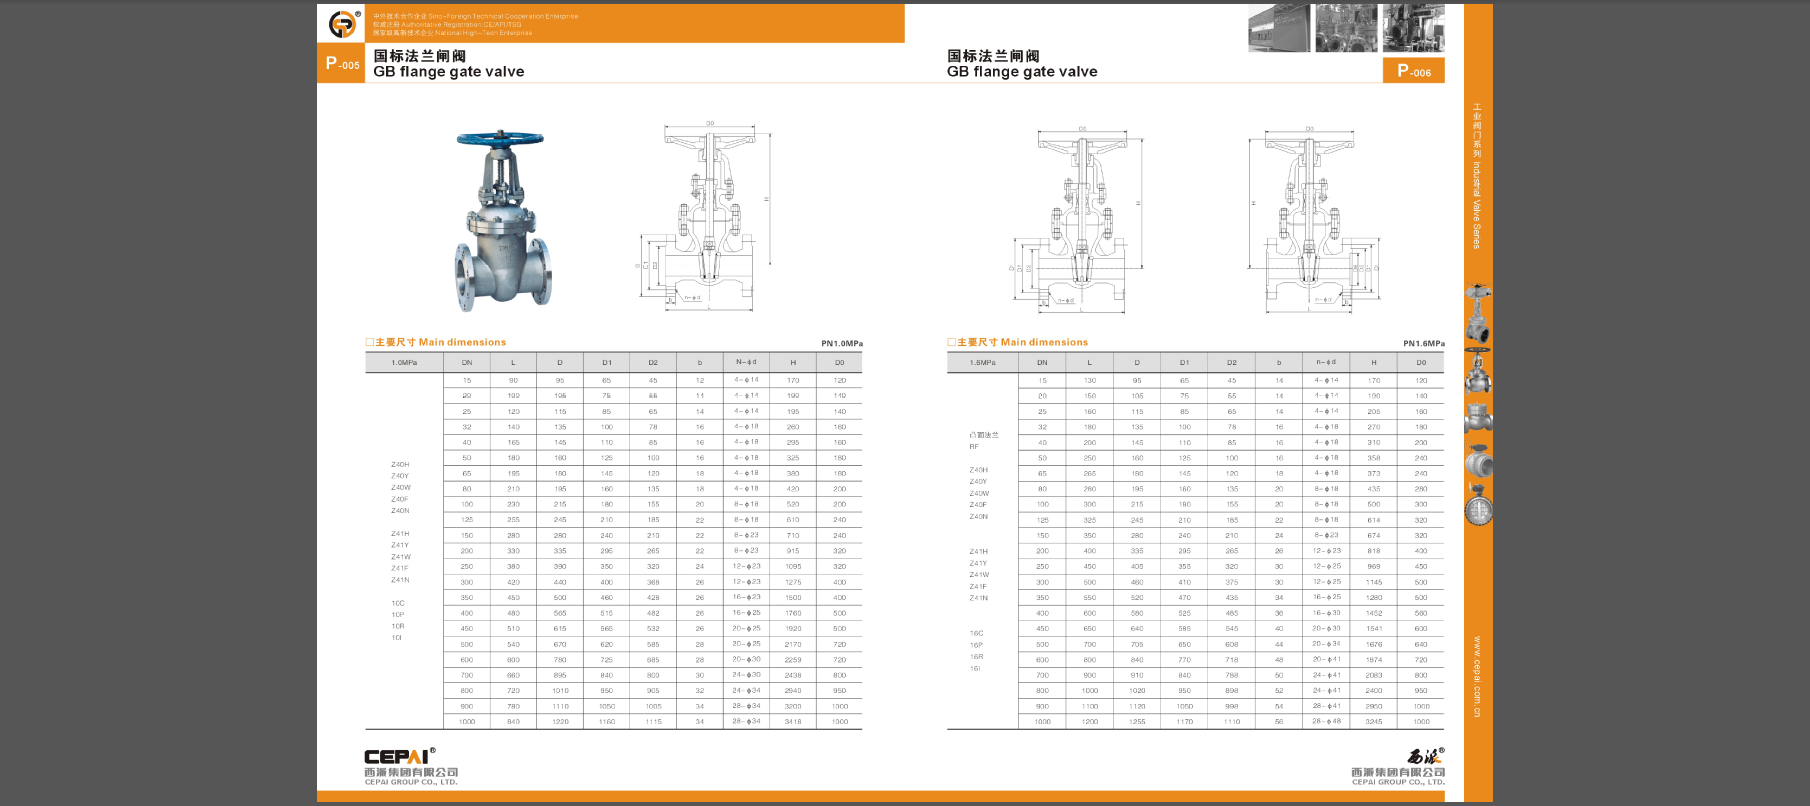Image resolution: width=1810 pixels, height=806 pixels.
Task: Click DN '1000' cell in left table's last row
Action: [x=467, y=722]
